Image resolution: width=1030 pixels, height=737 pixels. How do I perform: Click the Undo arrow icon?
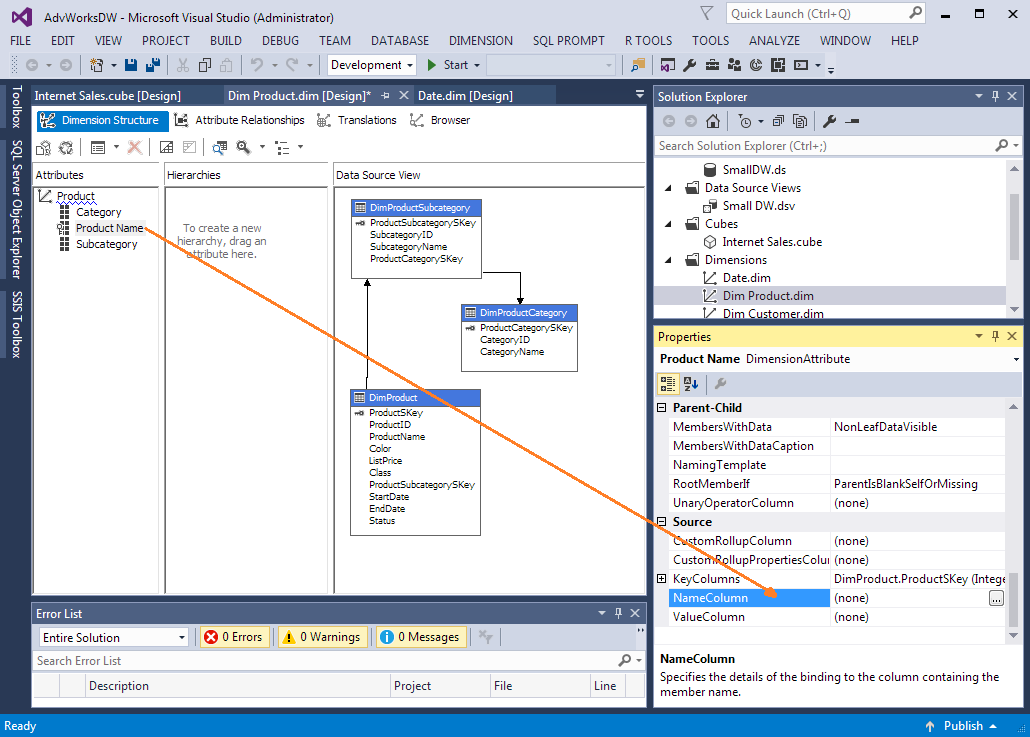(x=256, y=65)
